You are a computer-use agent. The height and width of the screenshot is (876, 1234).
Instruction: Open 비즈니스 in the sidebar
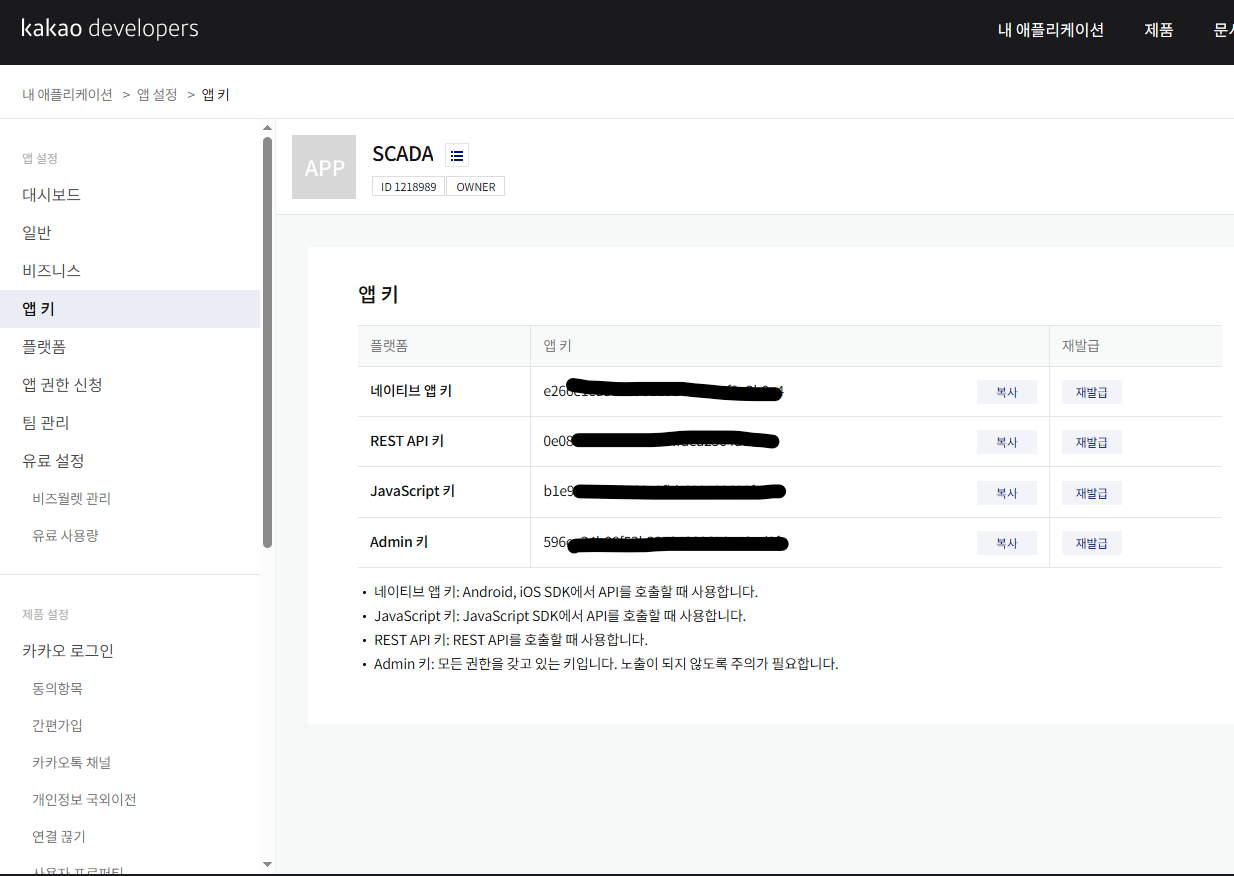(x=130, y=271)
